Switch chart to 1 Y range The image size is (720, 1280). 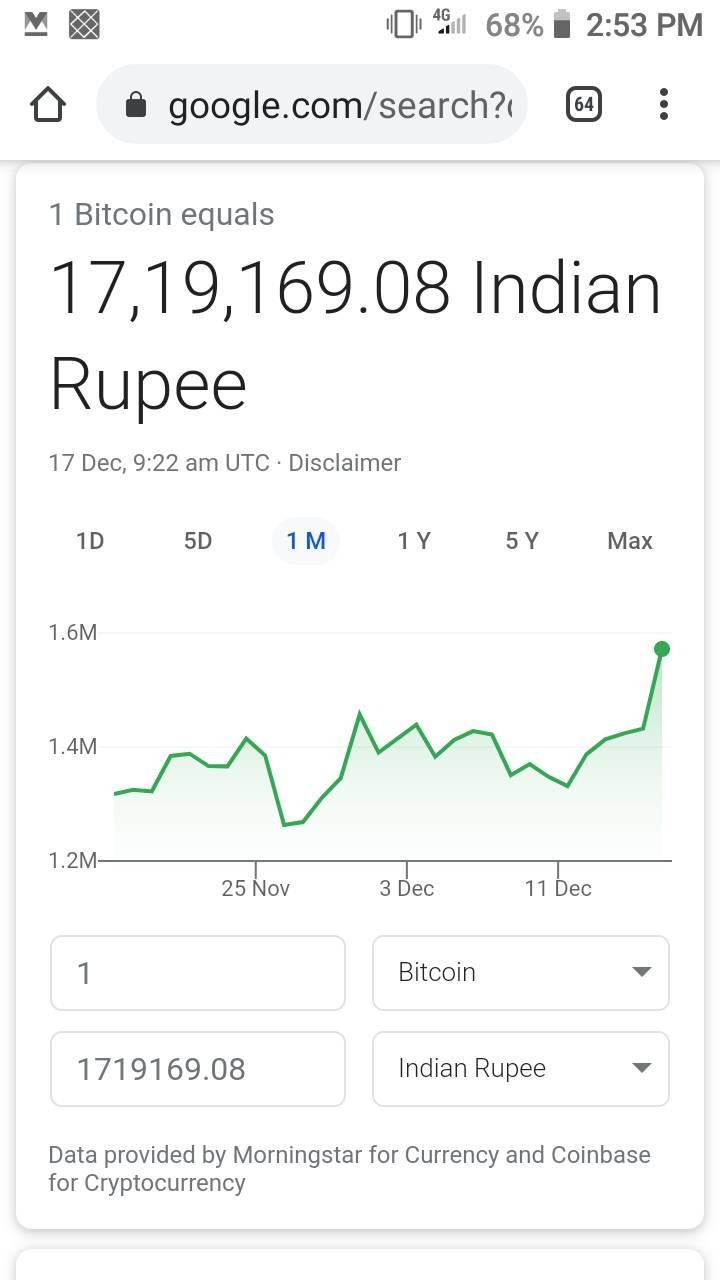tap(414, 541)
